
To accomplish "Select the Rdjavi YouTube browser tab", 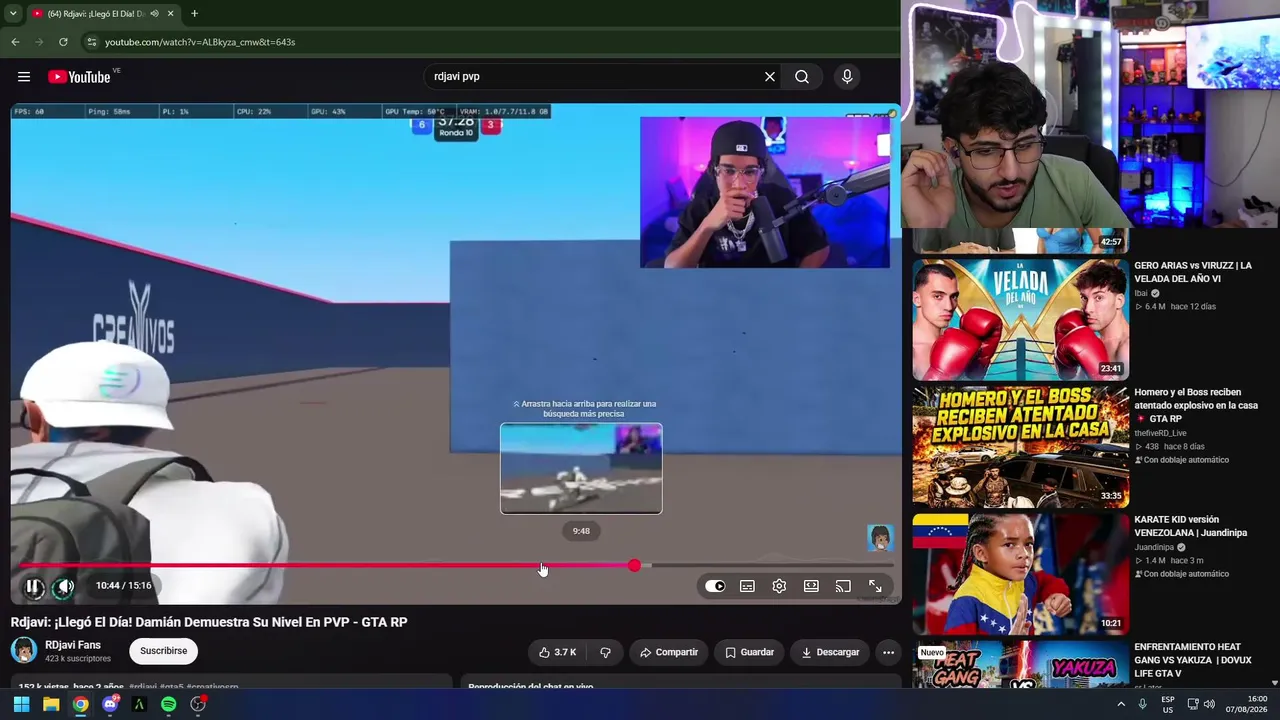I will tap(104, 14).
